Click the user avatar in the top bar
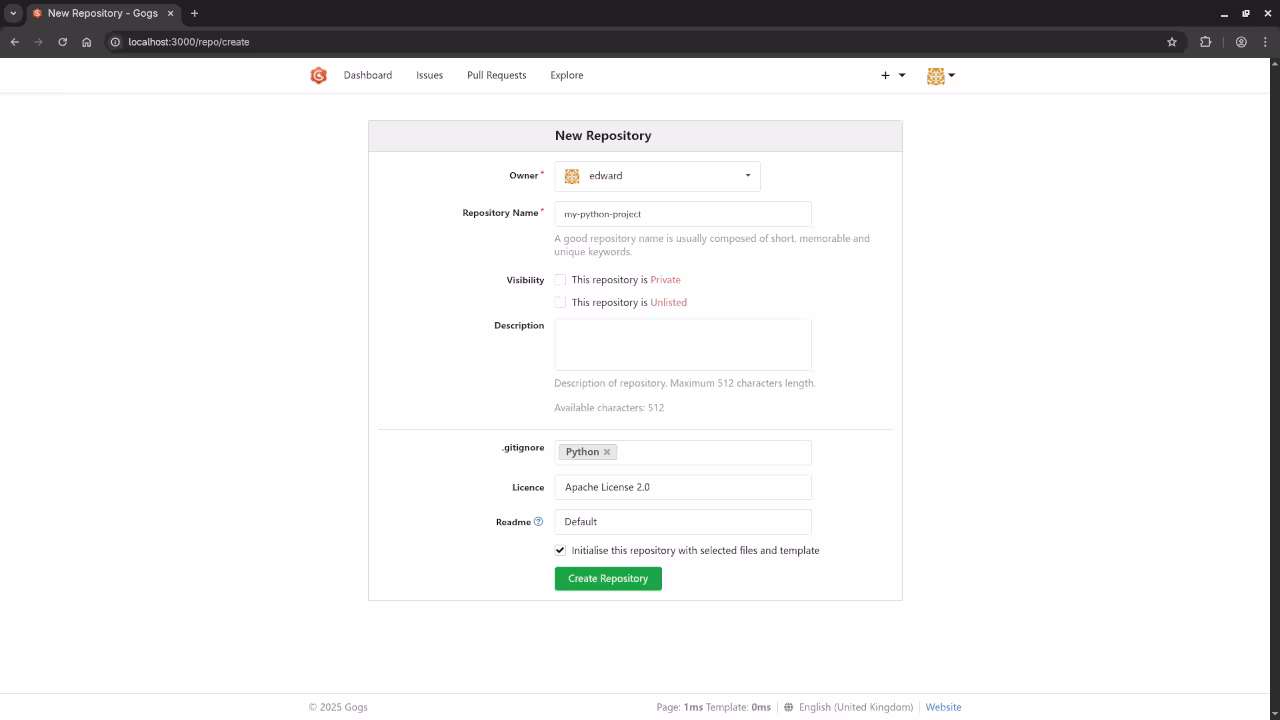The width and height of the screenshot is (1280, 720). pyautogui.click(x=936, y=75)
